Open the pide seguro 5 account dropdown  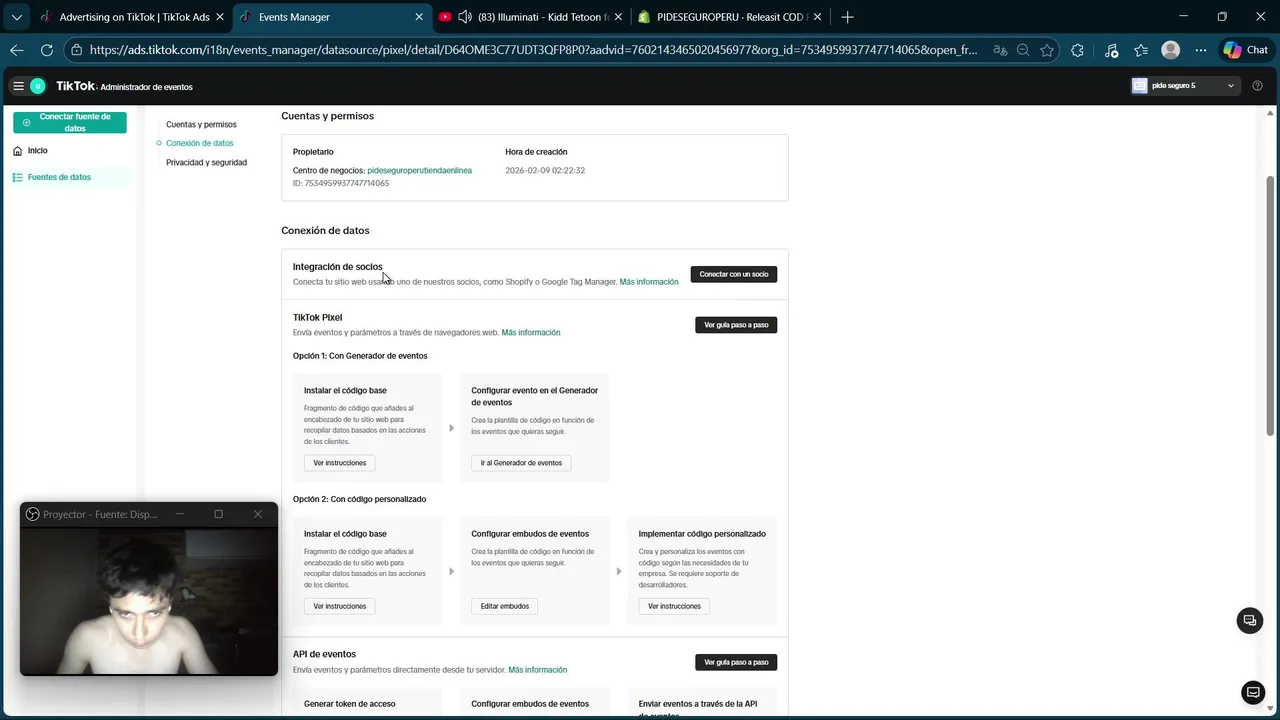(1184, 86)
